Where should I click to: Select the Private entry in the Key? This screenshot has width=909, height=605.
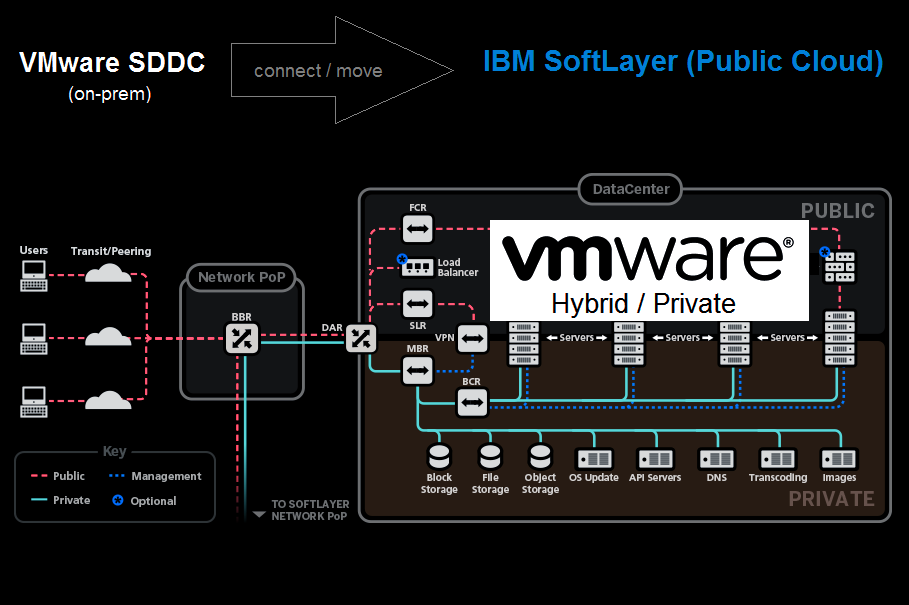click(60, 500)
